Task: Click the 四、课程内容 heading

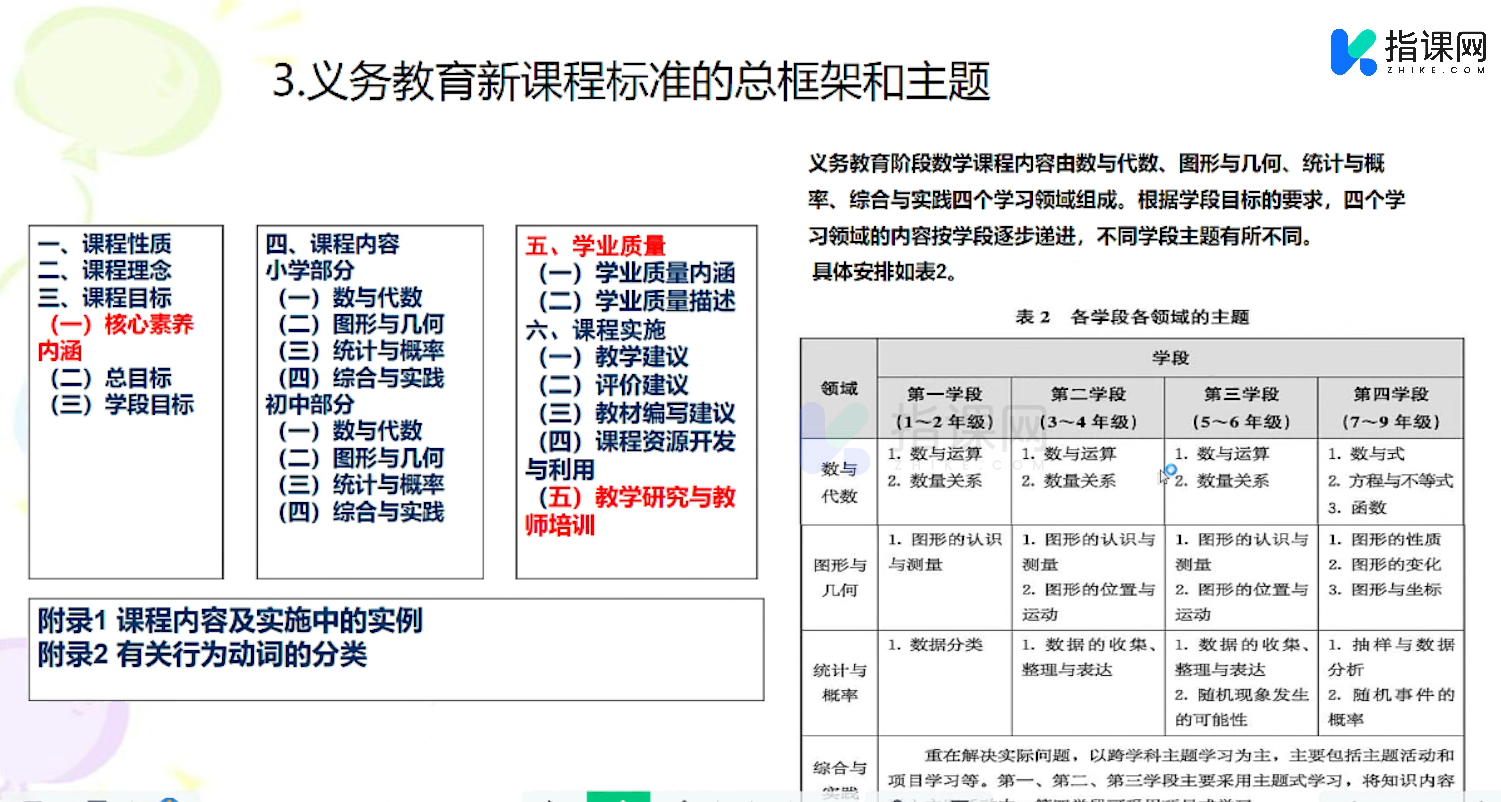Action: pyautogui.click(x=332, y=244)
